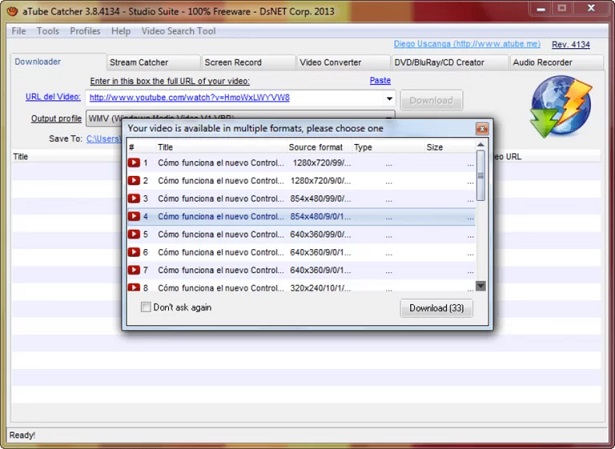Click the globe lightning download logo
Viewport: 615px width, 449px height.
(x=561, y=106)
